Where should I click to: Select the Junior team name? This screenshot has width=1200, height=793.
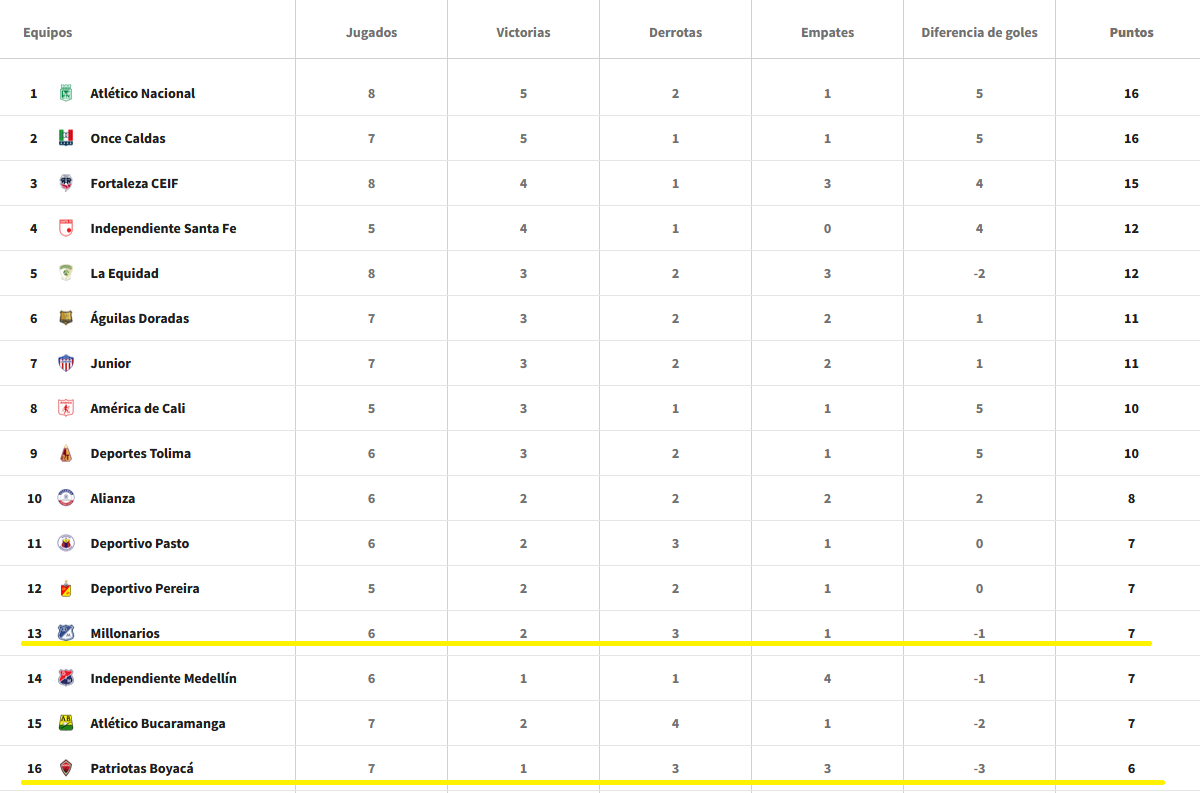pos(111,363)
